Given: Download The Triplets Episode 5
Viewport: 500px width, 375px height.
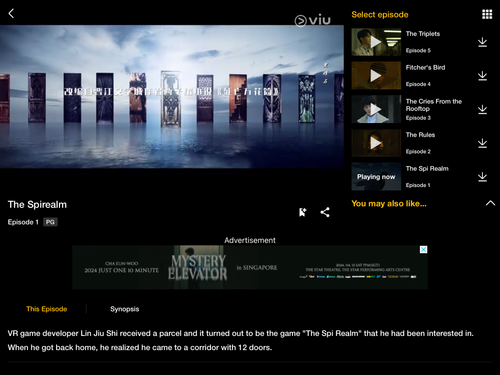Looking at the screenshot, I should click(482, 42).
